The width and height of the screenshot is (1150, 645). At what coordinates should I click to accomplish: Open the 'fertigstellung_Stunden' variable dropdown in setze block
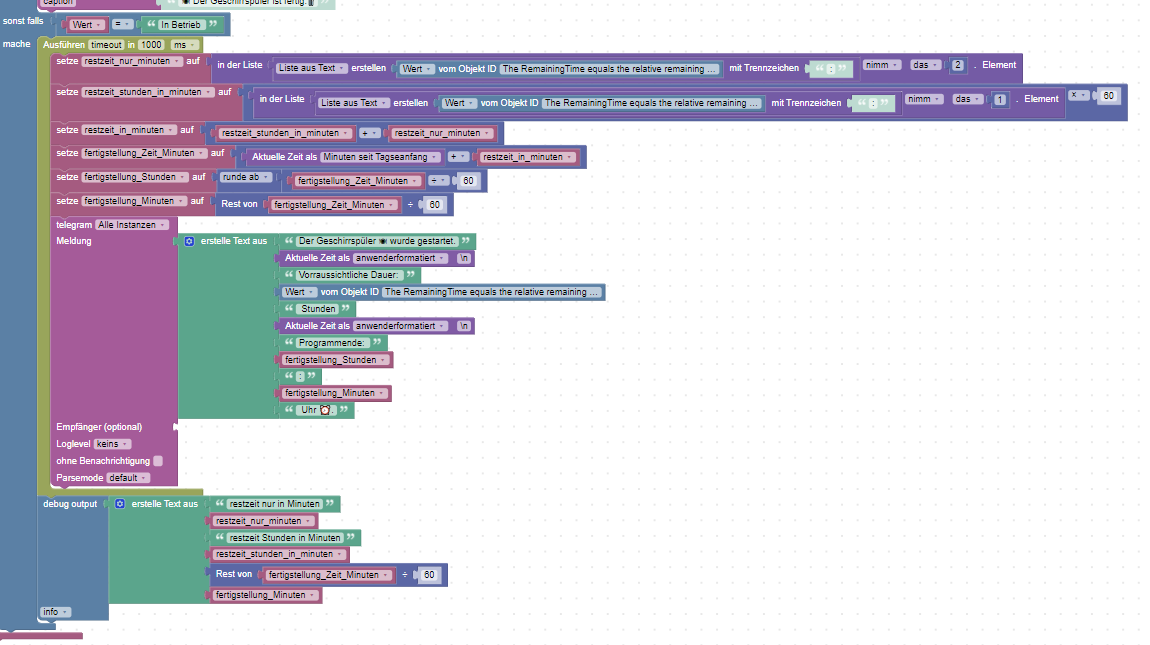point(135,178)
